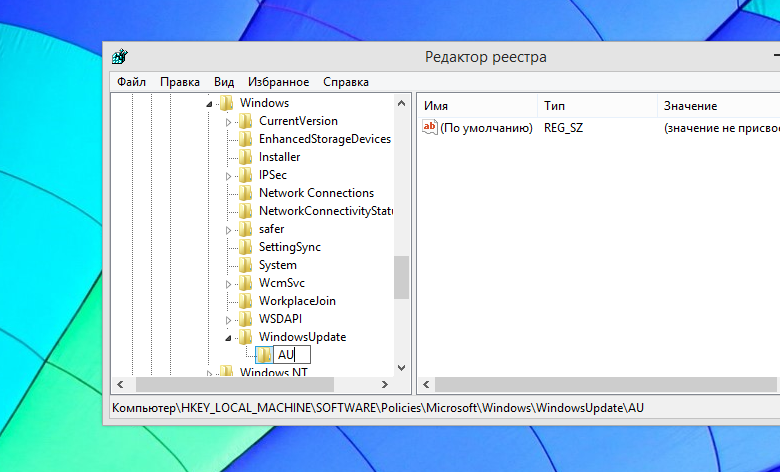This screenshot has height=472, width=780.
Task: Click the tree pane scroll right arrow
Action: click(x=385, y=384)
